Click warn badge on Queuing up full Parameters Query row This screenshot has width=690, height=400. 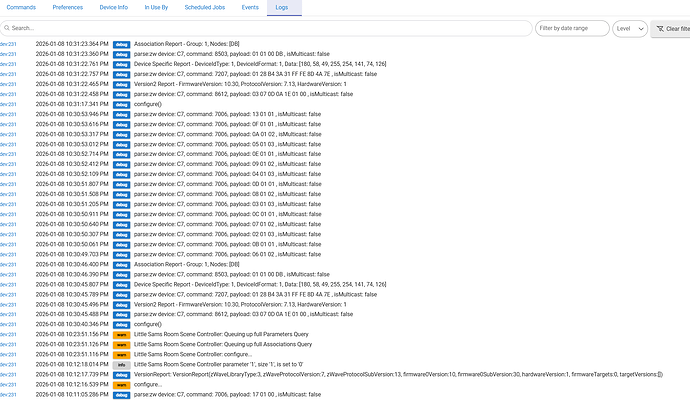pos(121,333)
